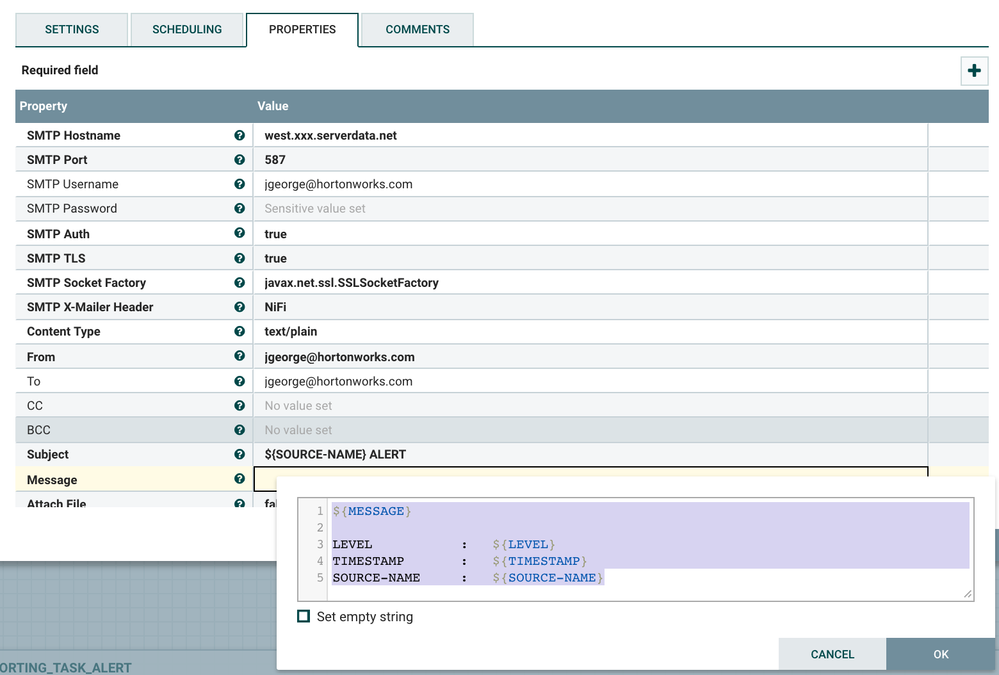Edit the SMTP Hostname value west.xxx.serverdata.net

pyautogui.click(x=330, y=136)
